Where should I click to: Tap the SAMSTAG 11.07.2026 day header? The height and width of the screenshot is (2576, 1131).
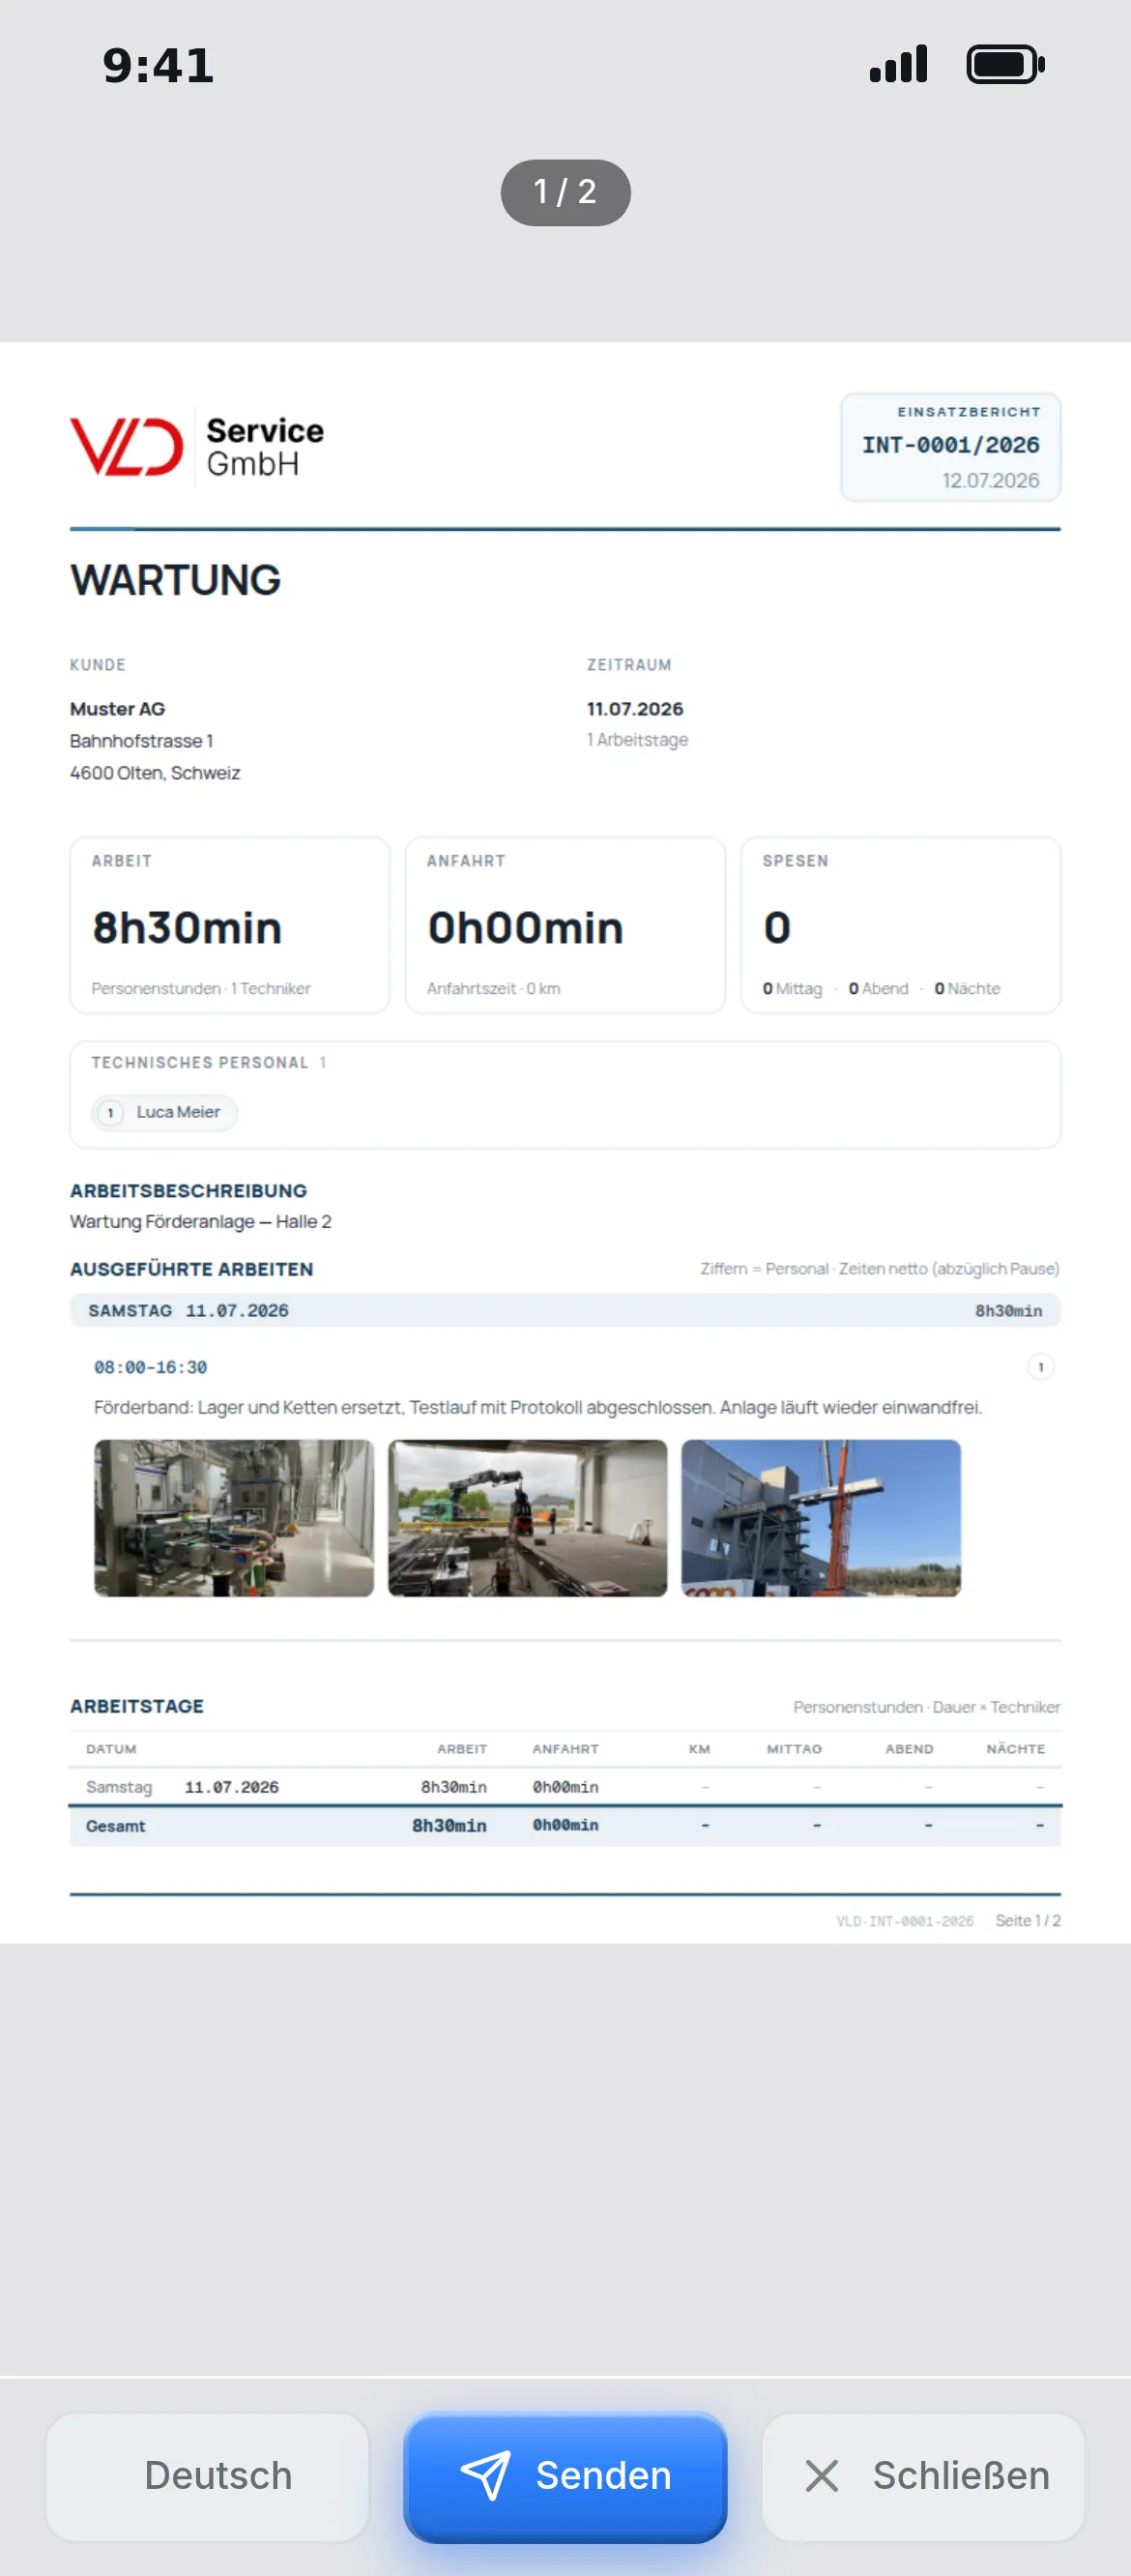[x=565, y=1310]
